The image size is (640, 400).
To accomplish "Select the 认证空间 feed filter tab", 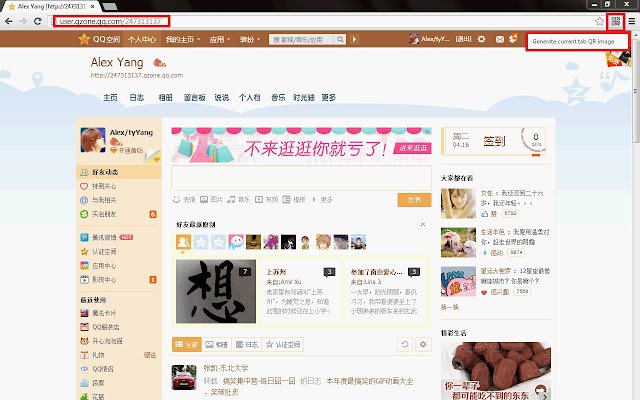I will [282, 344].
